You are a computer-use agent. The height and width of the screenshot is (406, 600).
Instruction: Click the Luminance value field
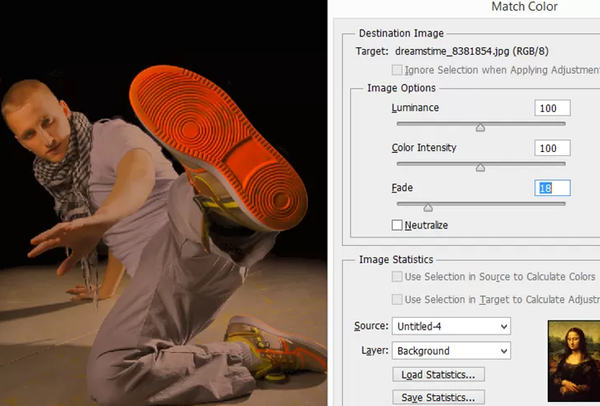(552, 108)
